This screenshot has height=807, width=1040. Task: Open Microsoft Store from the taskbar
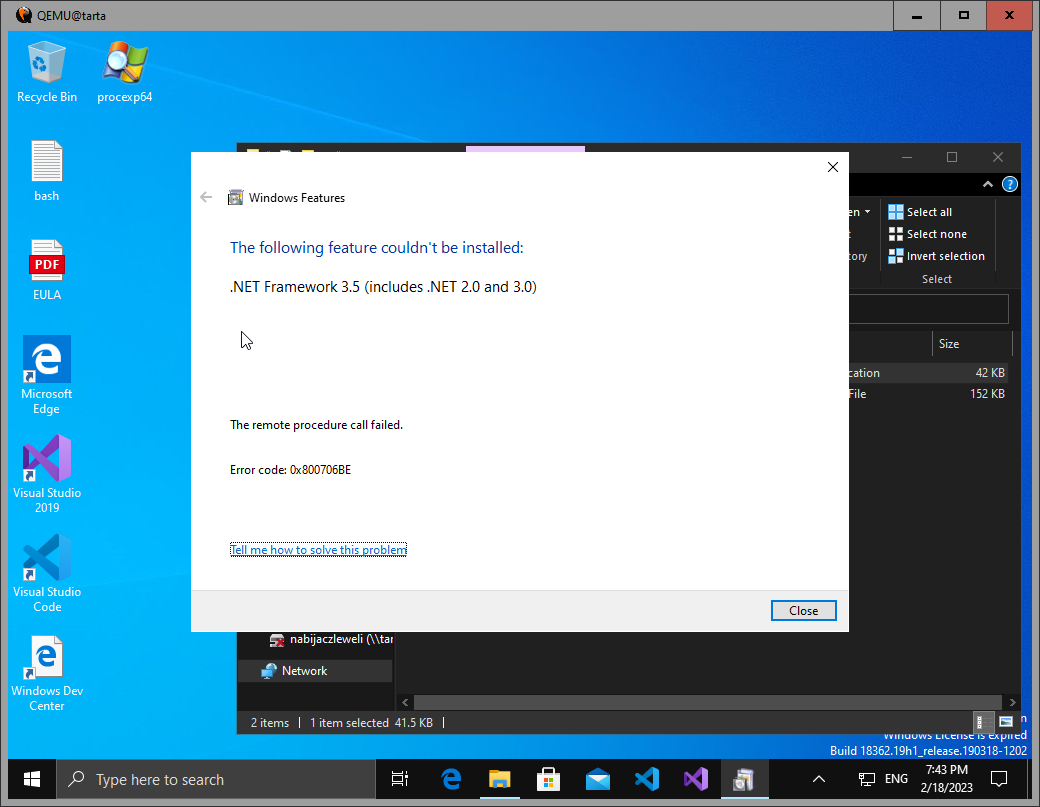tap(548, 779)
